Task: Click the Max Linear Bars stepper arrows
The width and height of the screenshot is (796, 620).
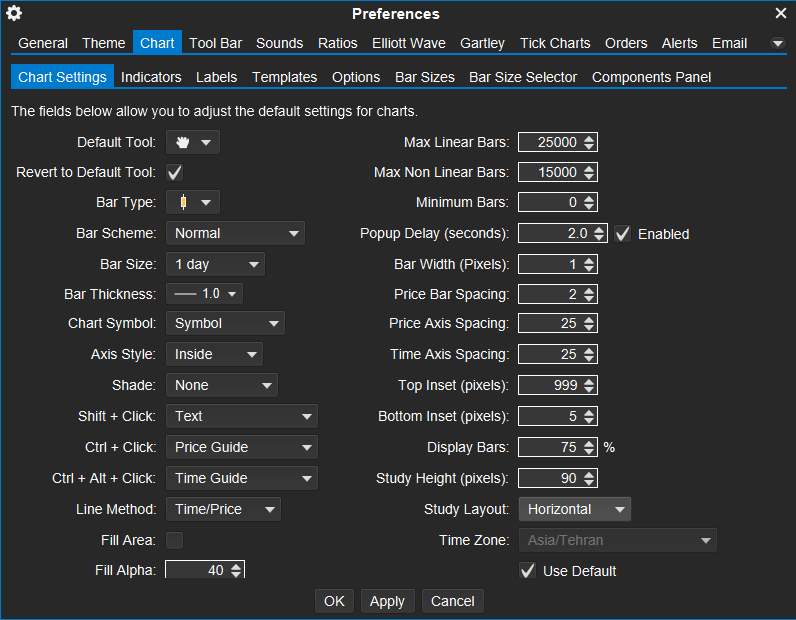Action: click(589, 142)
